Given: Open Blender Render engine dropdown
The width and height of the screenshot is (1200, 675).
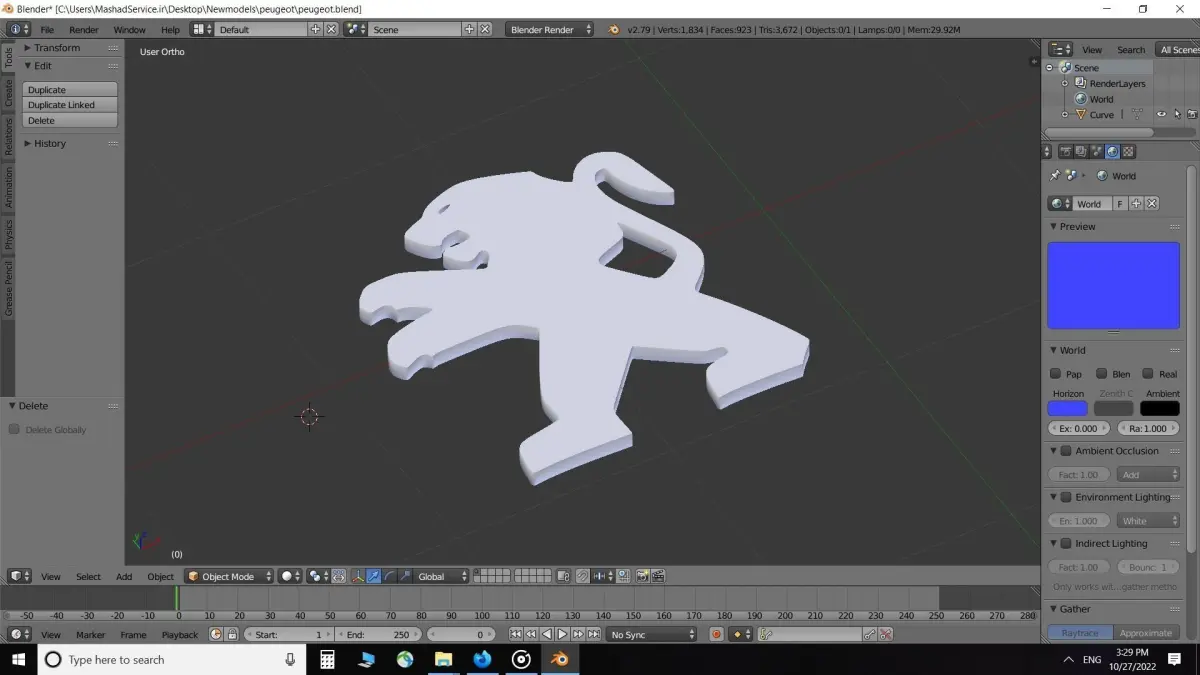Looking at the screenshot, I should coord(549,29).
